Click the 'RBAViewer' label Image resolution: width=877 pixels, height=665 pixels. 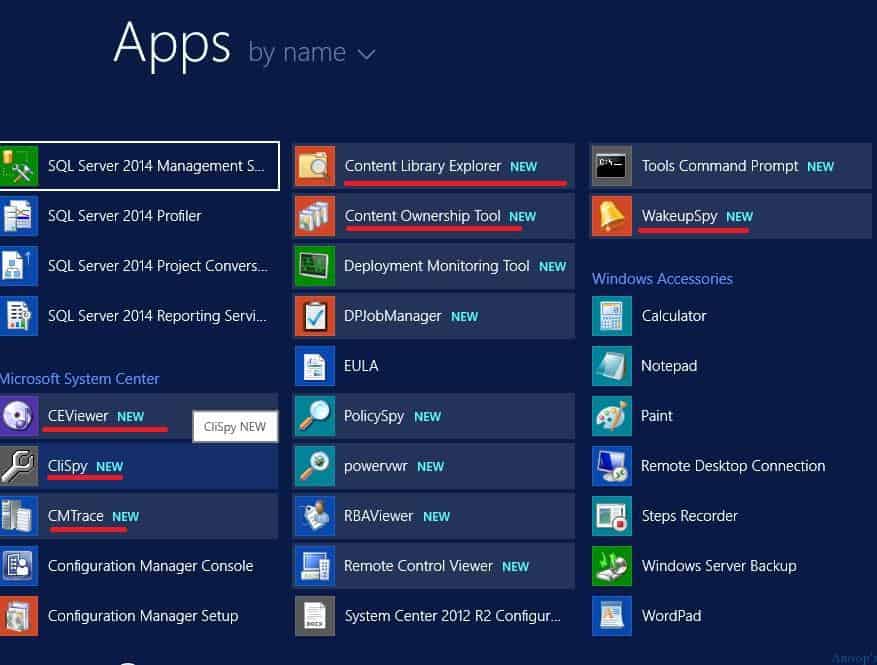coord(379,516)
